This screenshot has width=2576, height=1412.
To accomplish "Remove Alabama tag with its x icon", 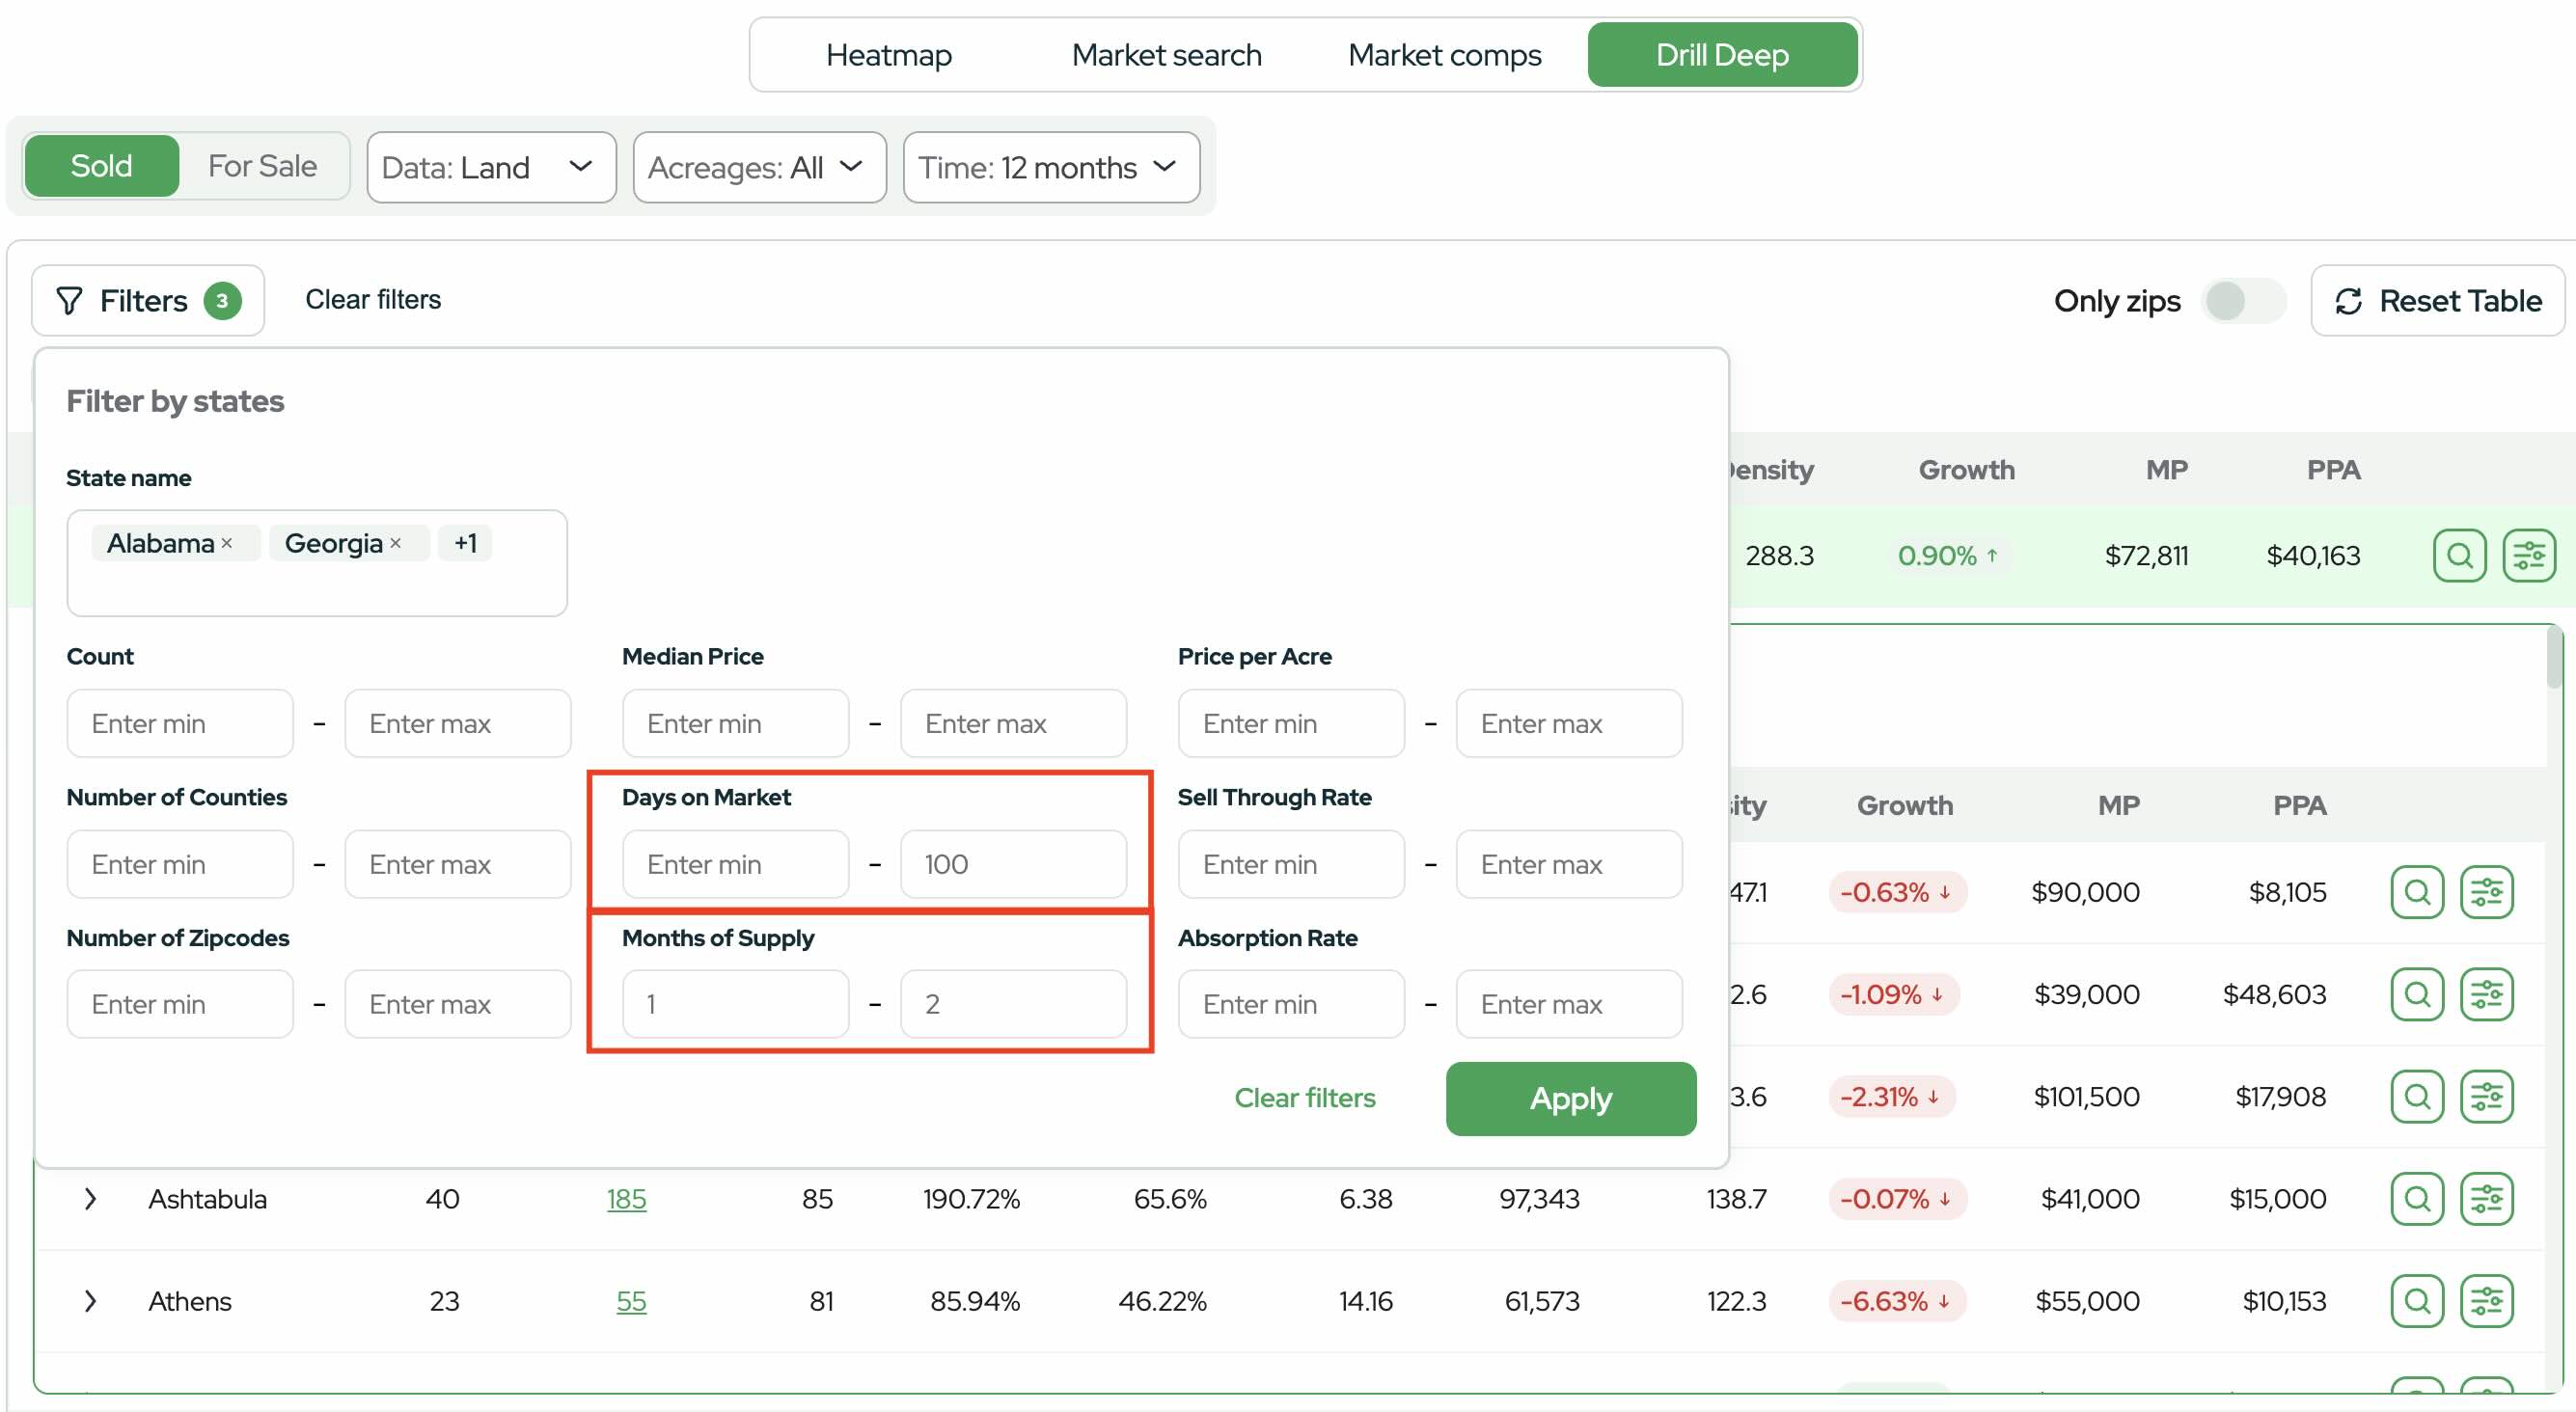I will coord(227,543).
